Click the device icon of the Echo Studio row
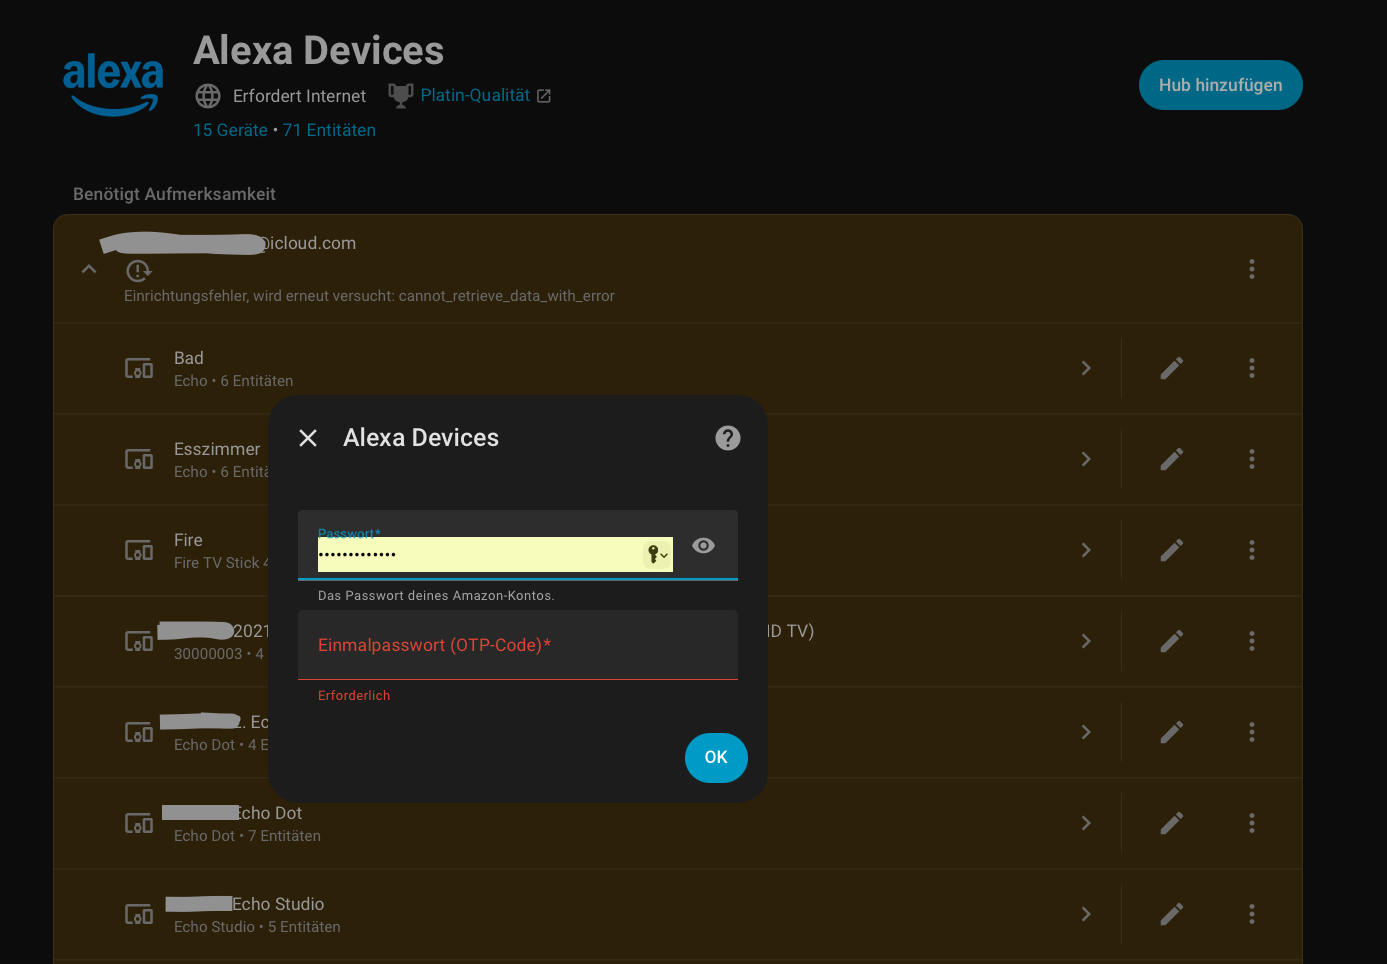 coord(139,915)
